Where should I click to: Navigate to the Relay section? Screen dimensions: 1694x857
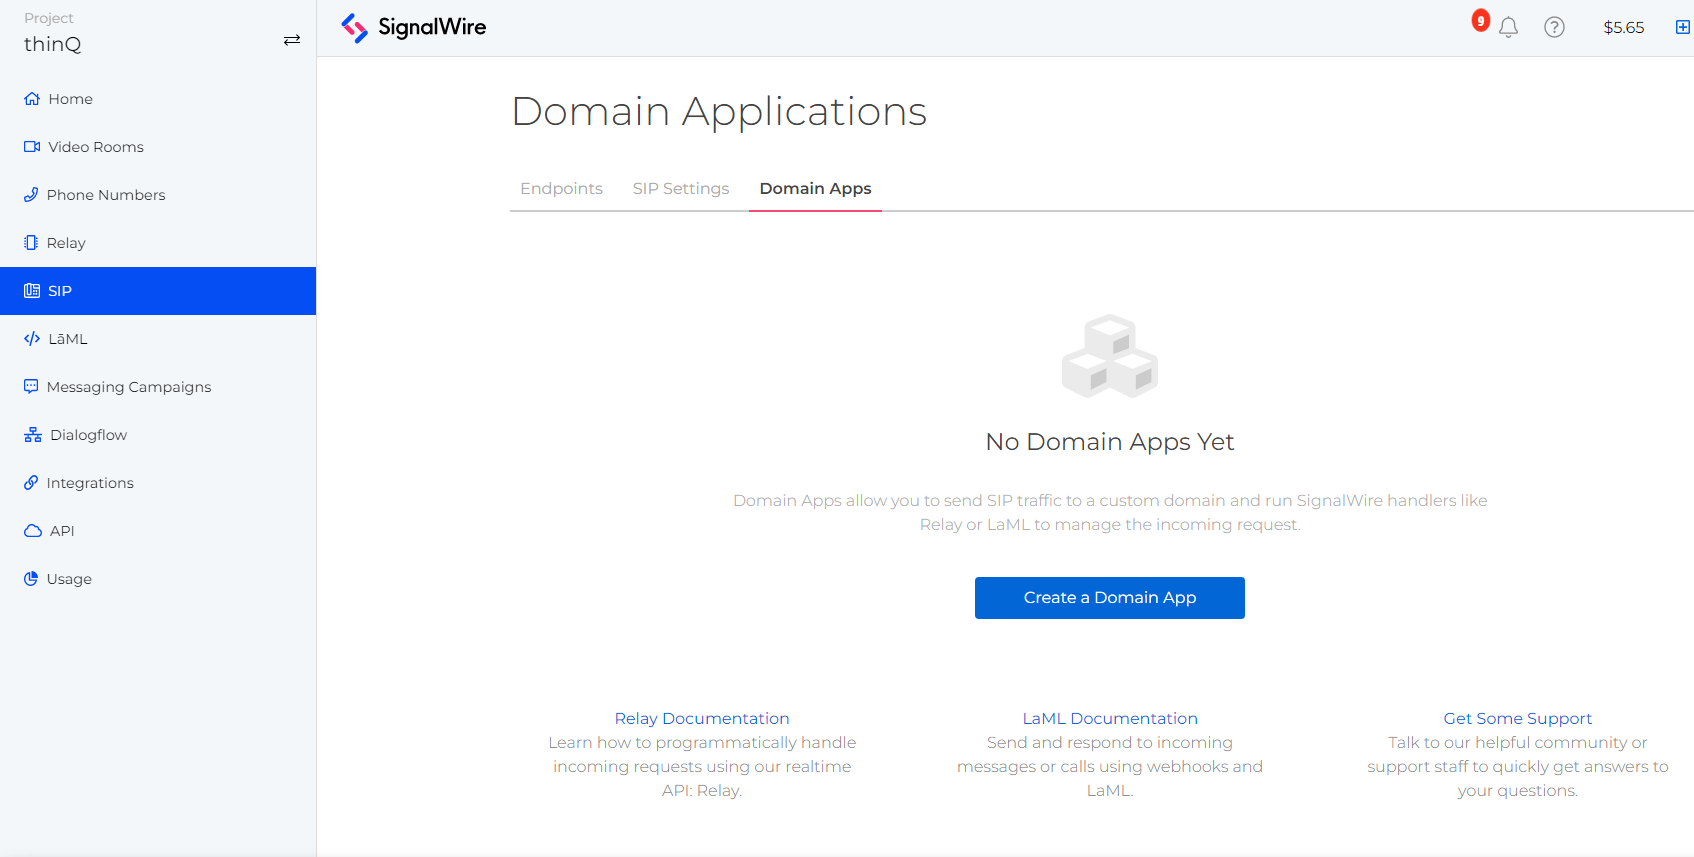[66, 243]
